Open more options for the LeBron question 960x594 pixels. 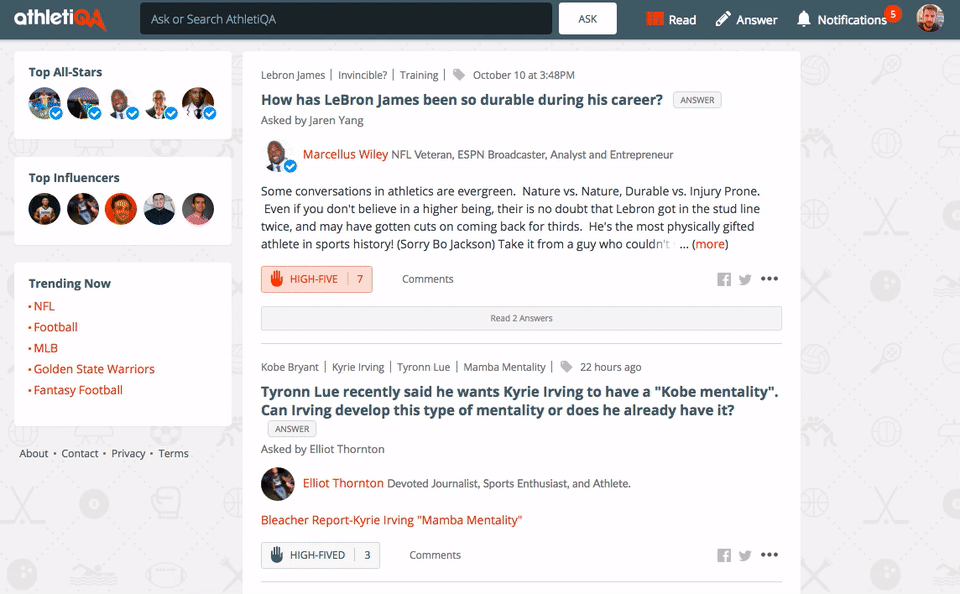769,279
